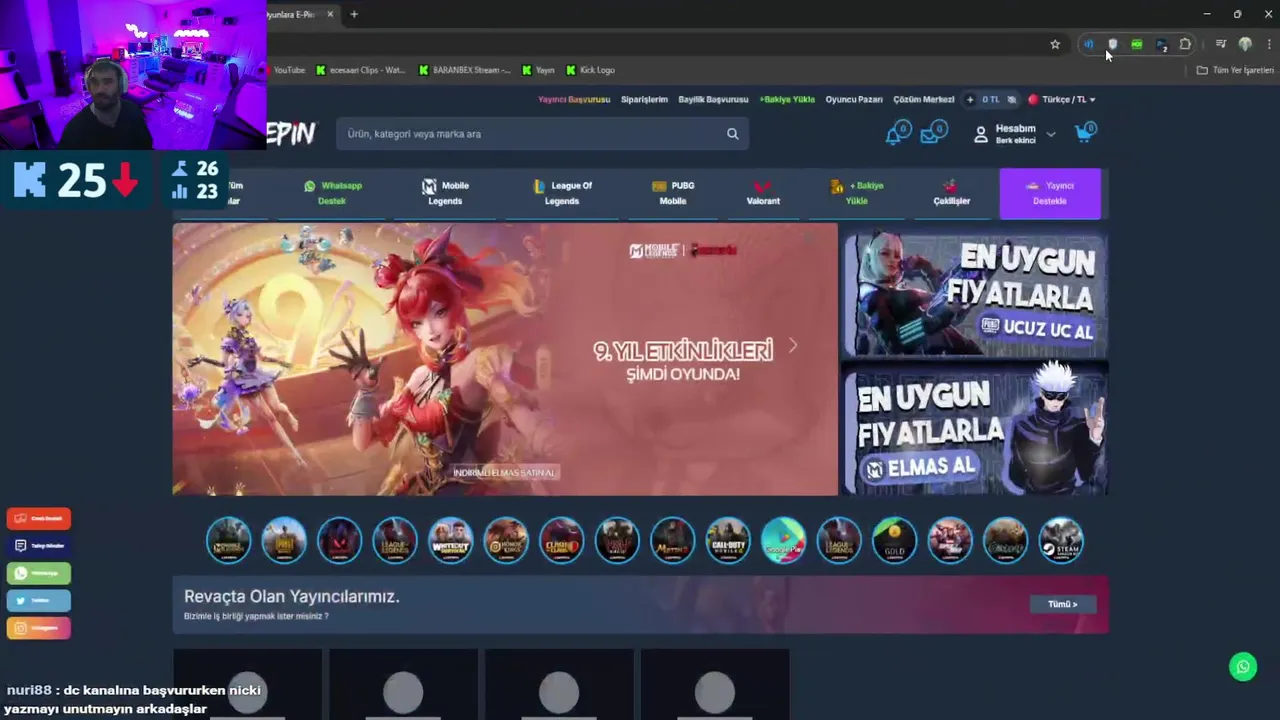Open the messages envelope icon
The width and height of the screenshot is (1280, 720).
tap(932, 134)
